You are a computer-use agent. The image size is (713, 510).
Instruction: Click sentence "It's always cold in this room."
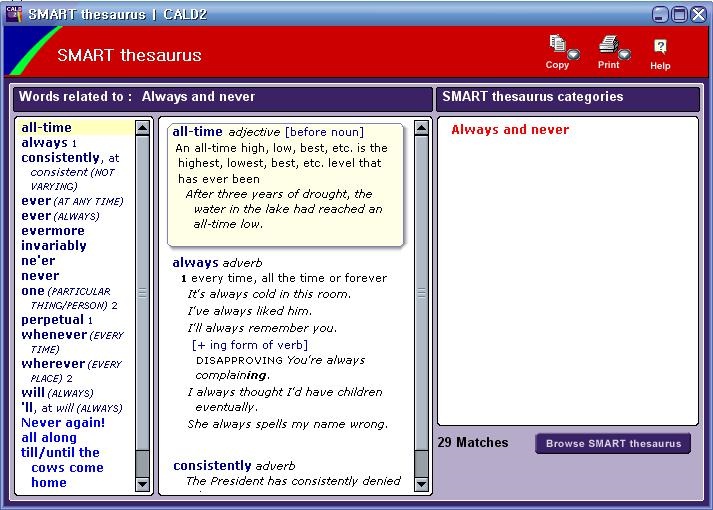coord(269,294)
